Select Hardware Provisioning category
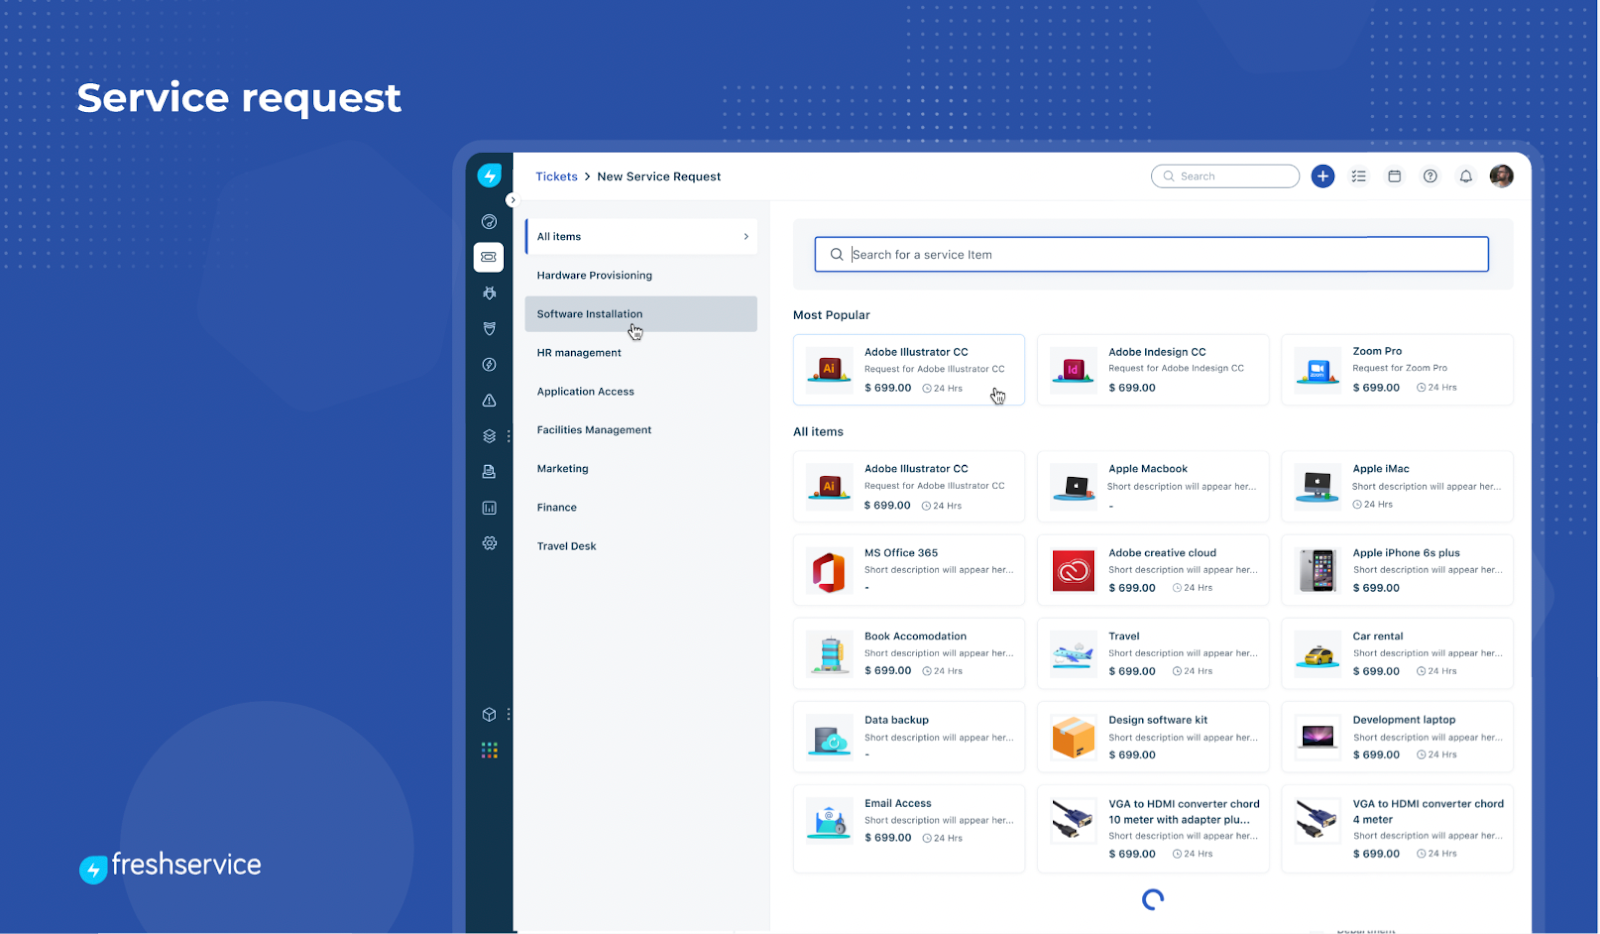Screen dimensions: 1600x934 click(x=641, y=275)
